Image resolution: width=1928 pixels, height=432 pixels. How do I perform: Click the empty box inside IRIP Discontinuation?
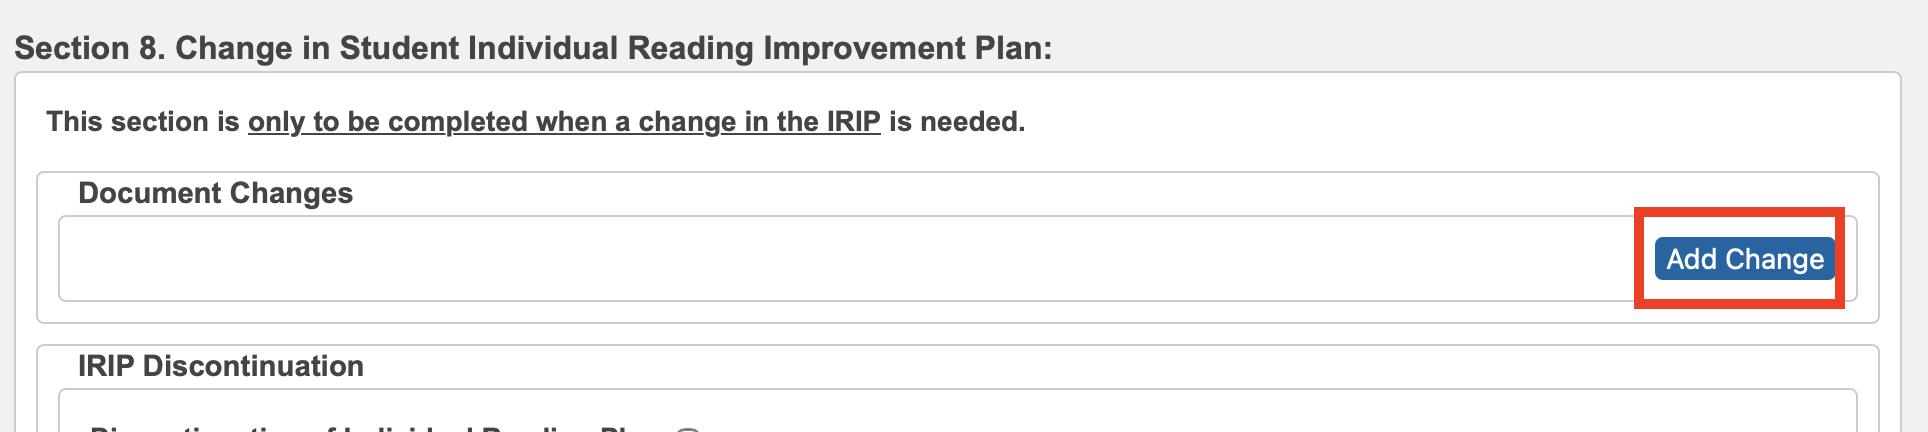(x=1200, y=415)
